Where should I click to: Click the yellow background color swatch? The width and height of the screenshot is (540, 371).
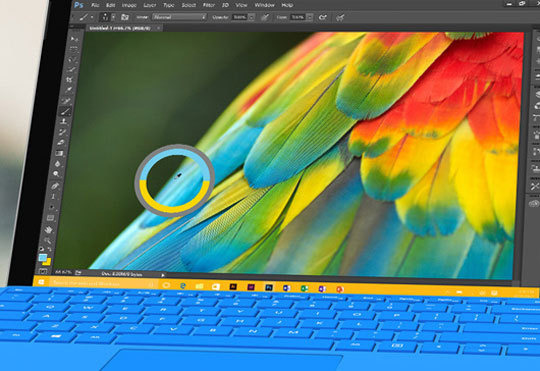[48, 262]
